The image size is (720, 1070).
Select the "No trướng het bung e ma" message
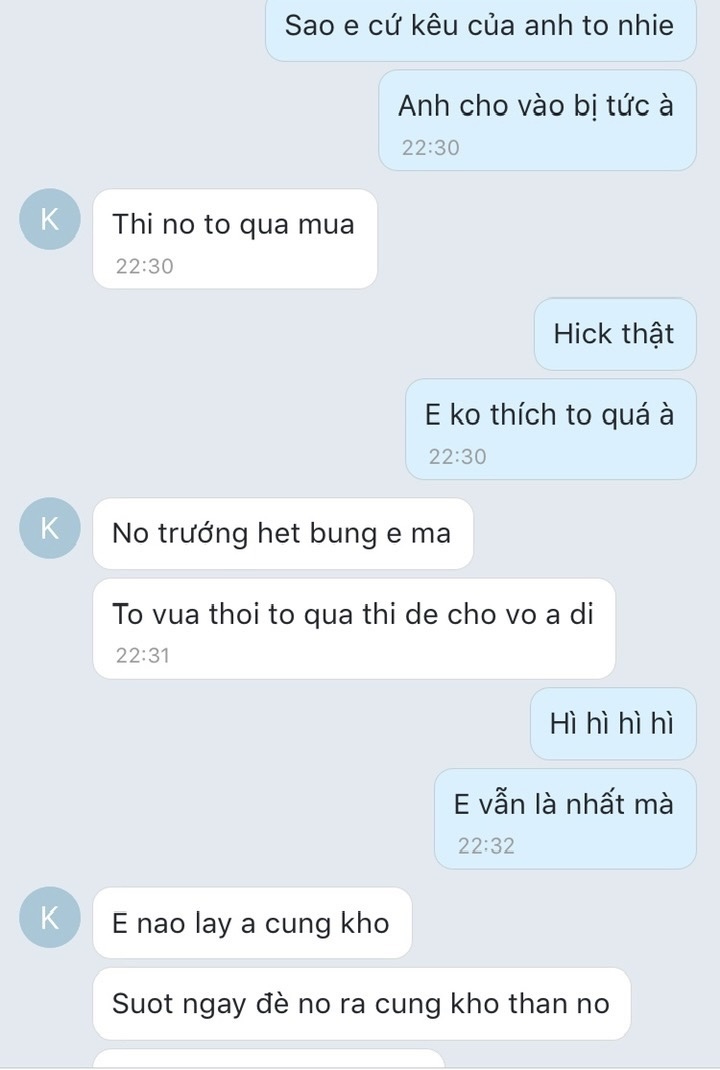pyautogui.click(x=282, y=533)
